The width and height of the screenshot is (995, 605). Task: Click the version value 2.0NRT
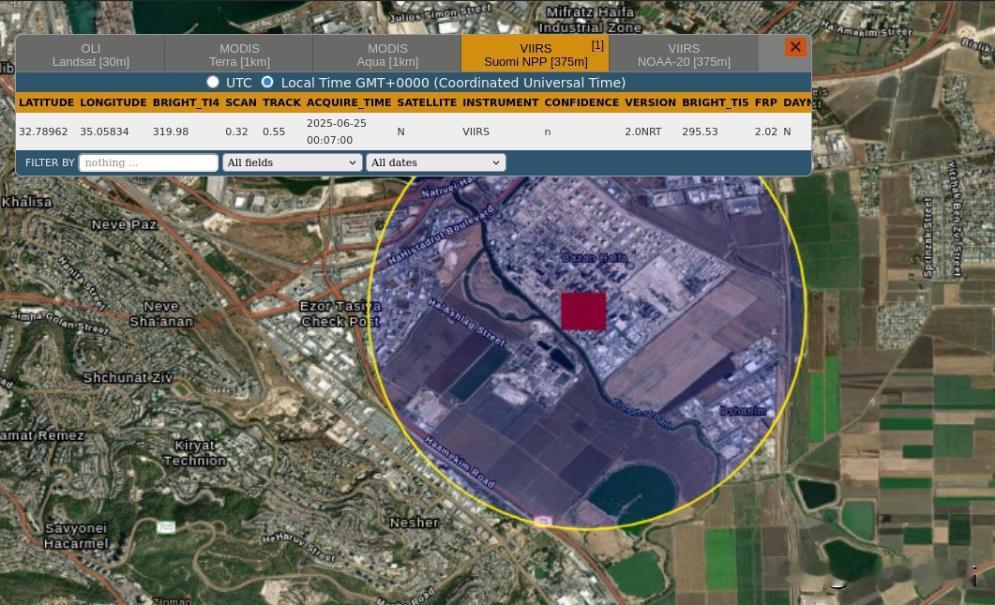pyautogui.click(x=643, y=131)
